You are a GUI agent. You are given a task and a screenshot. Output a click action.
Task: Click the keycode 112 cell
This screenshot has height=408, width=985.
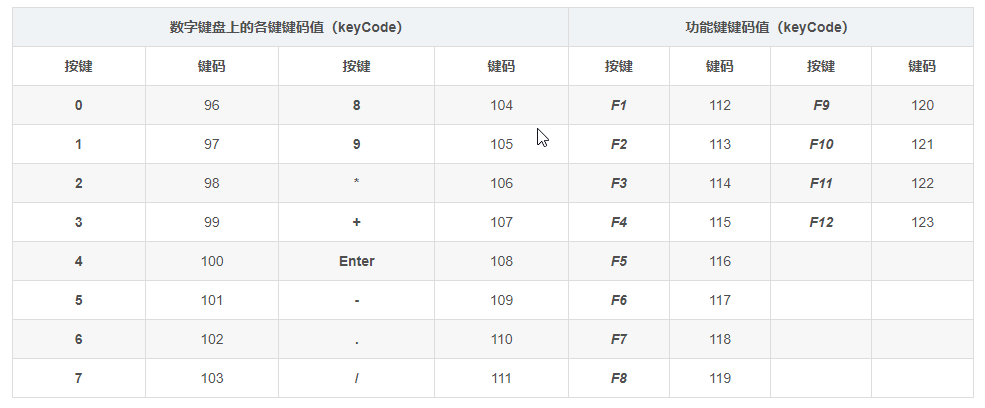(719, 105)
